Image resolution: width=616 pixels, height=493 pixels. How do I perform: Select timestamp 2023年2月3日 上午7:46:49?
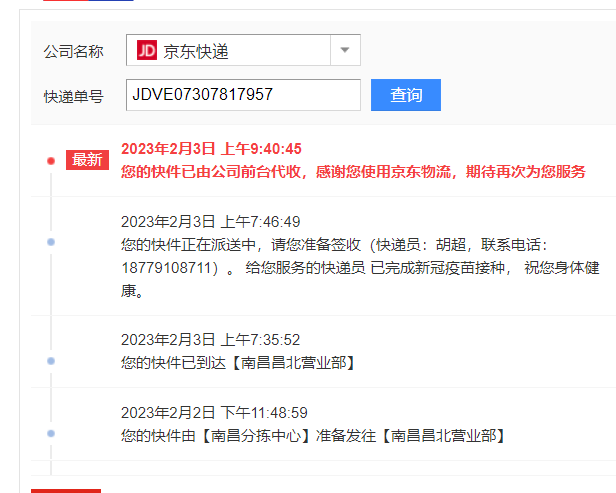[x=210, y=222]
